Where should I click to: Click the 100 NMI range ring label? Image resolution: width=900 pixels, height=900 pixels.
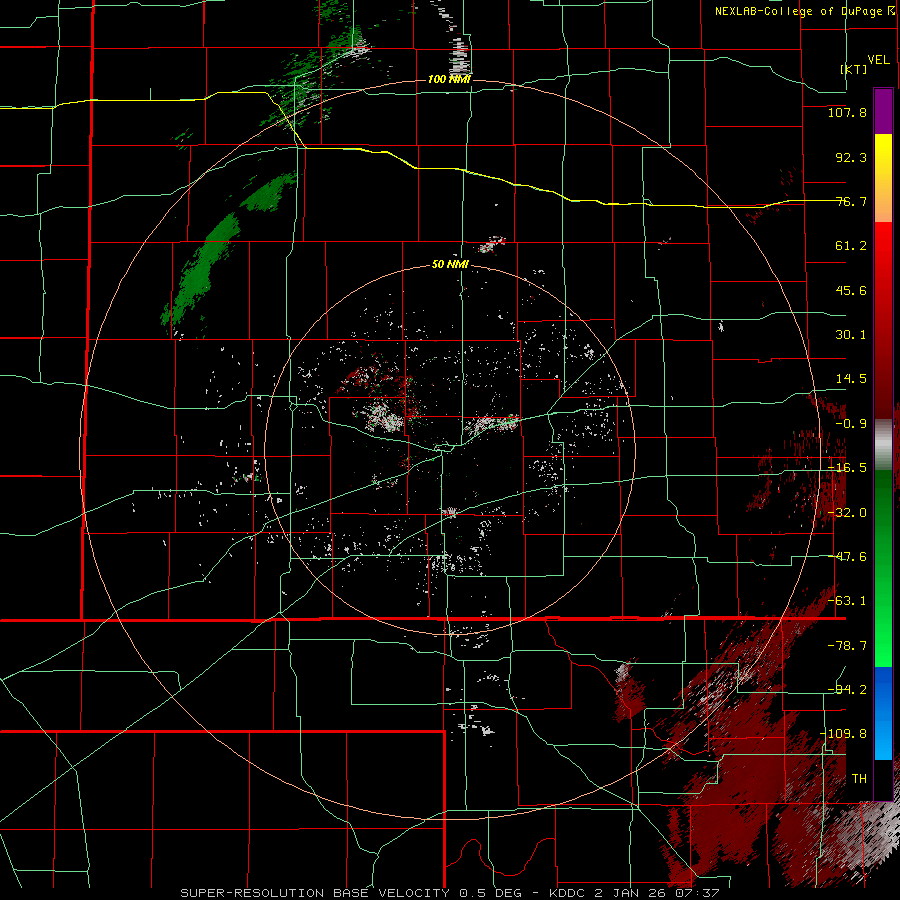449,79
